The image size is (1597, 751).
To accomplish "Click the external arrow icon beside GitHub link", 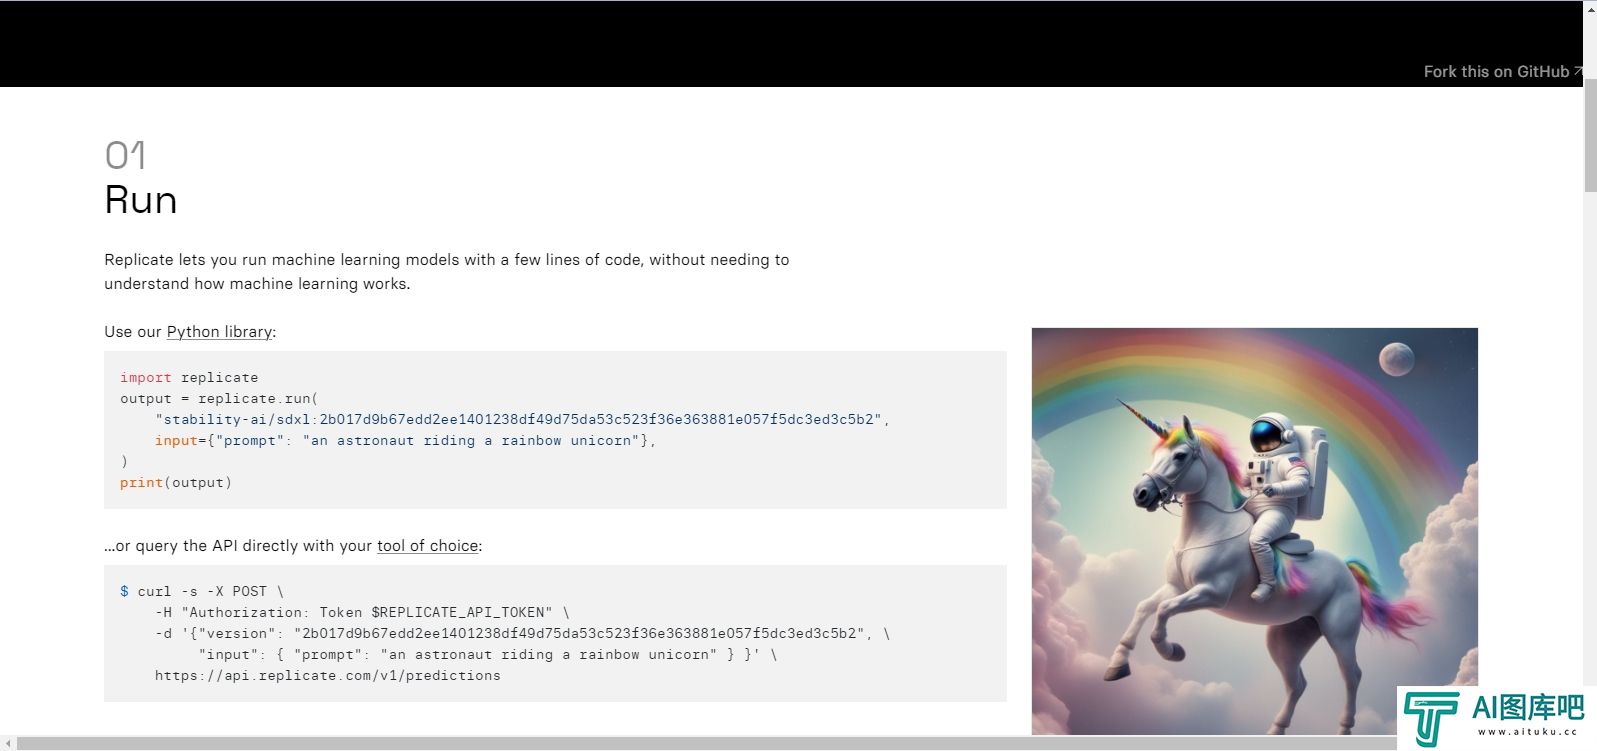I will pos(1577,71).
